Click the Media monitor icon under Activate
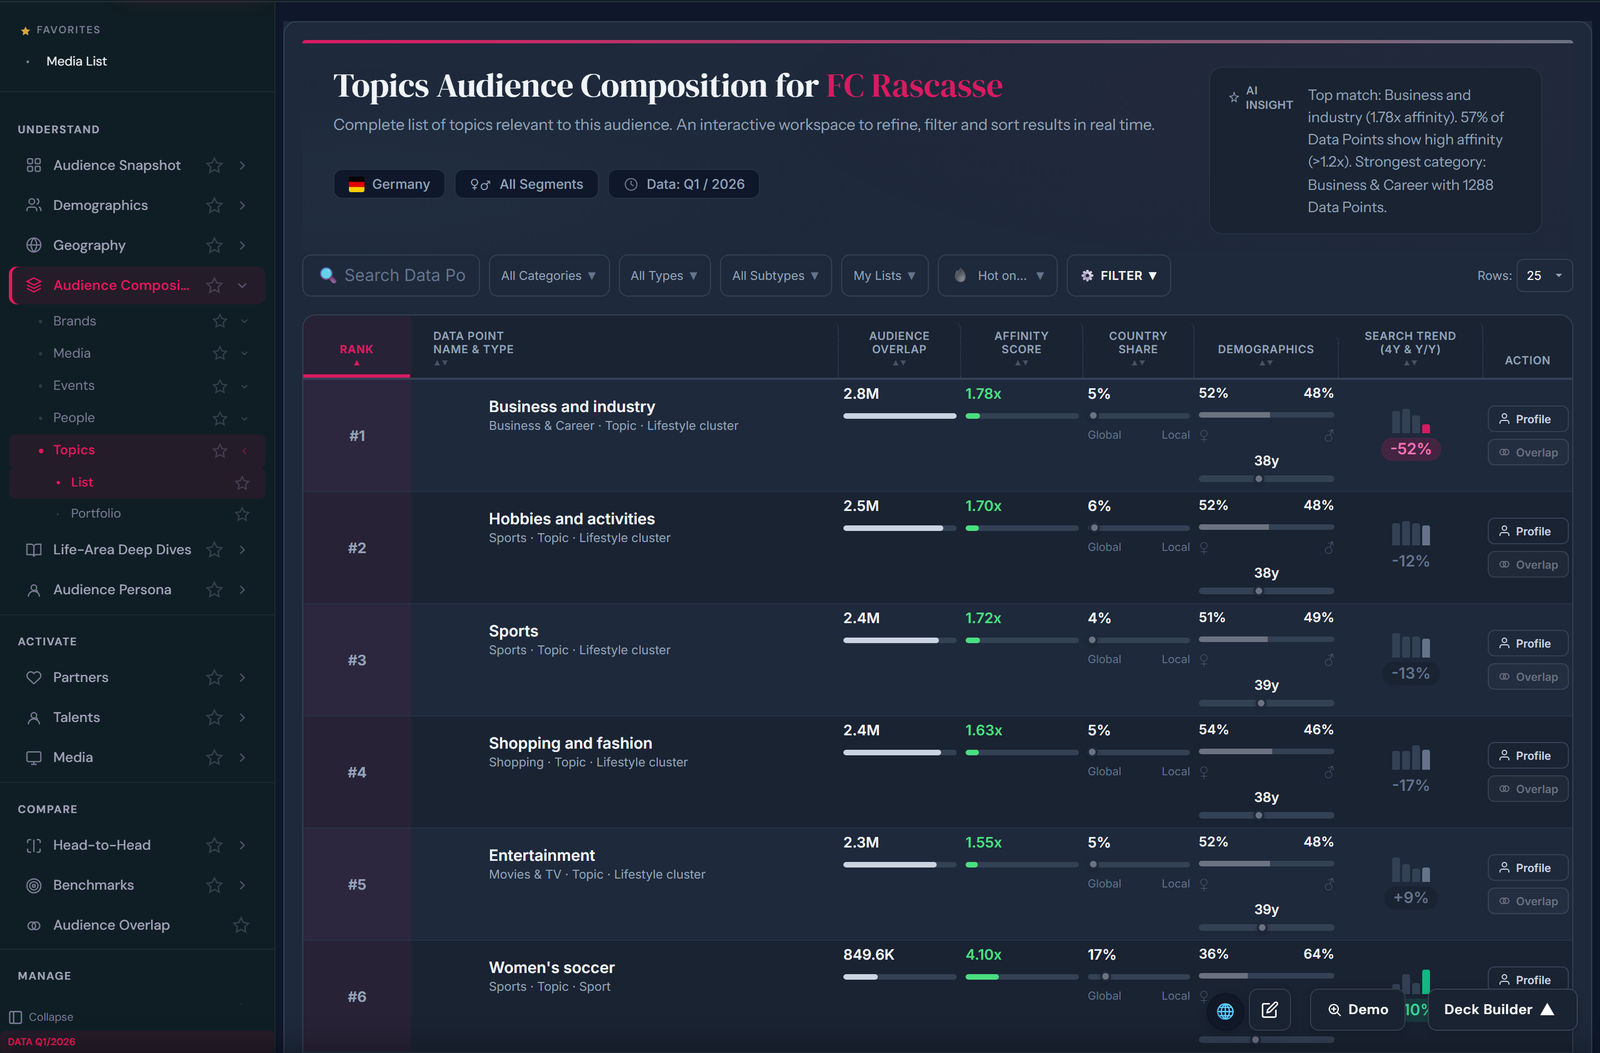Viewport: 1600px width, 1053px height. pyautogui.click(x=34, y=758)
